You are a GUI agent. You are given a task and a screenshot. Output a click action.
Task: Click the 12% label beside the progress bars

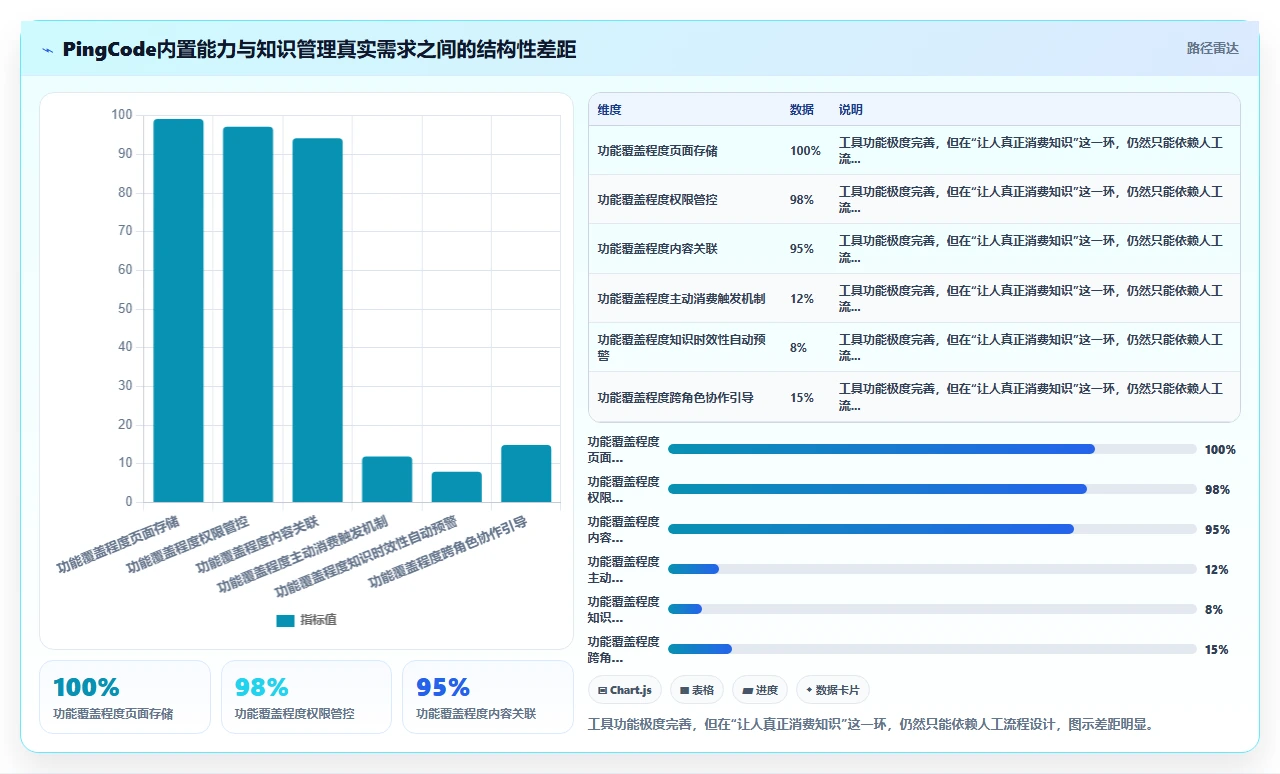(1217, 570)
